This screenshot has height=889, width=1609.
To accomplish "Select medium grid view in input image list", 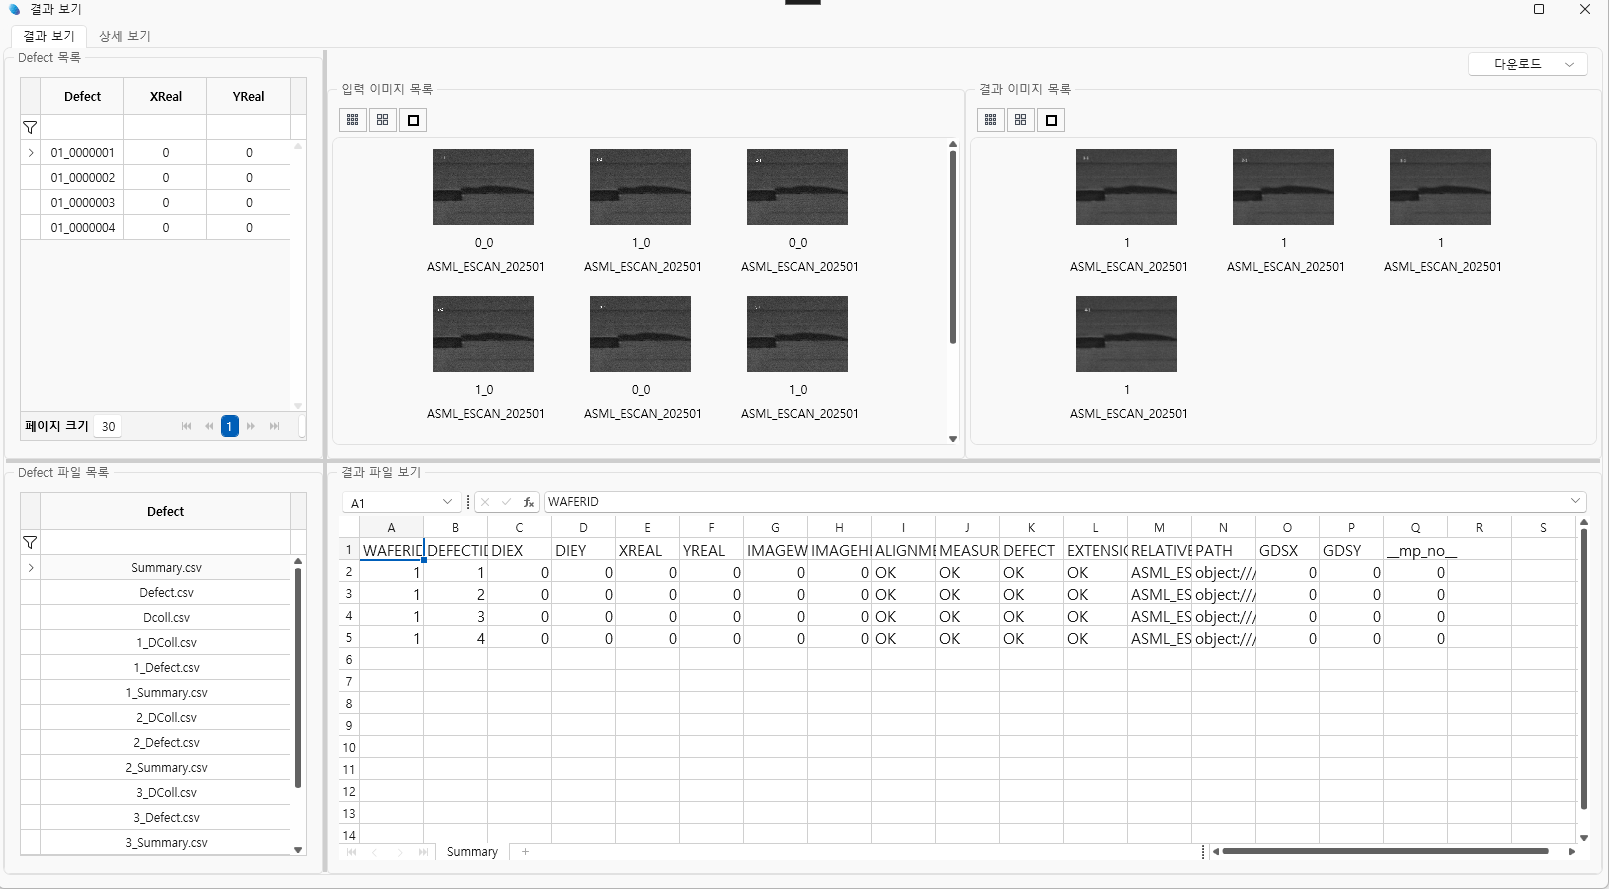I will [383, 120].
